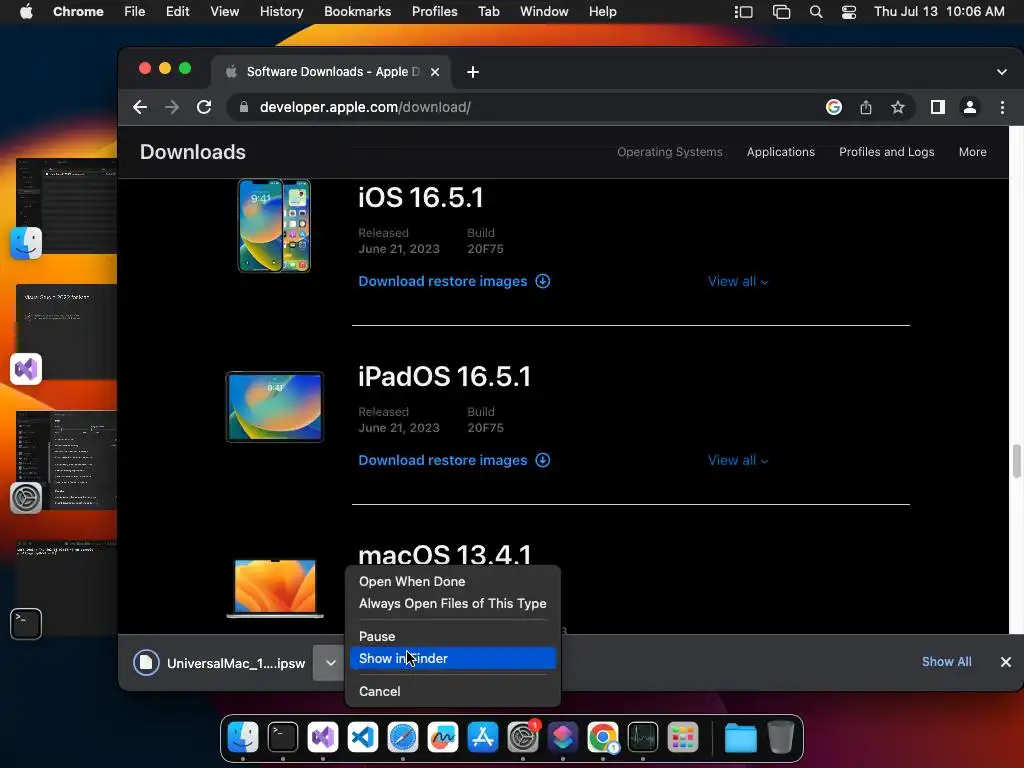Viewport: 1024px width, 768px height.
Task: Reload the developer.apple.com page
Action: (204, 107)
